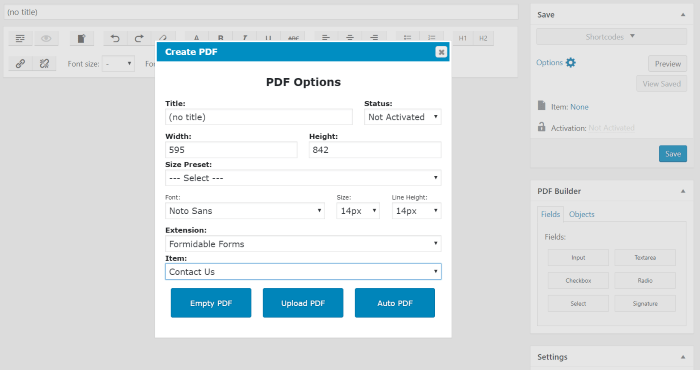700x370 pixels.
Task: Collapse the PDF Builder panel
Action: (x=683, y=191)
